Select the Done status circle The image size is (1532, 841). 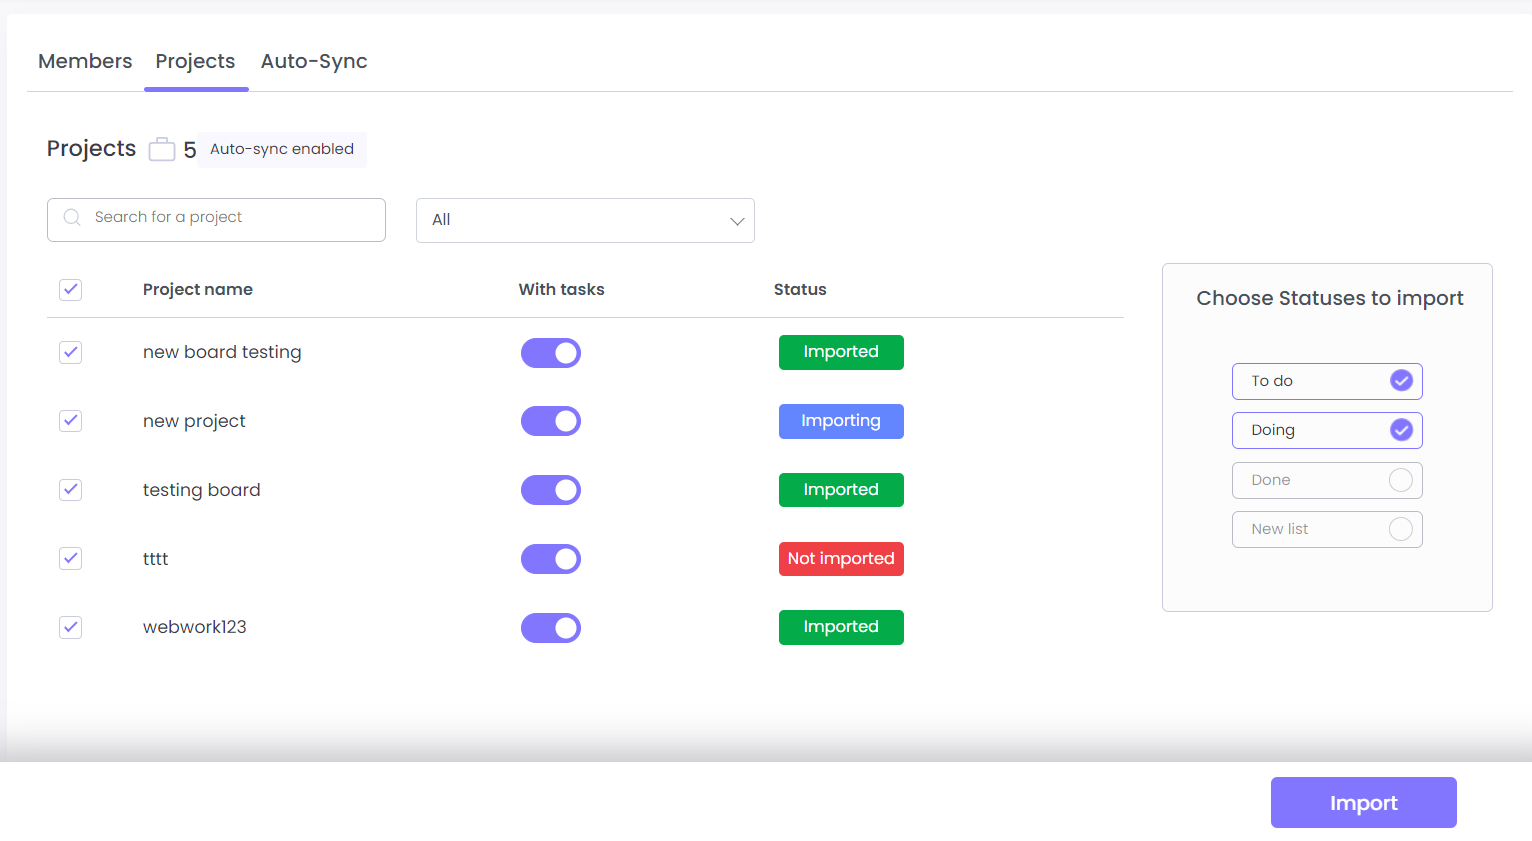click(1401, 480)
